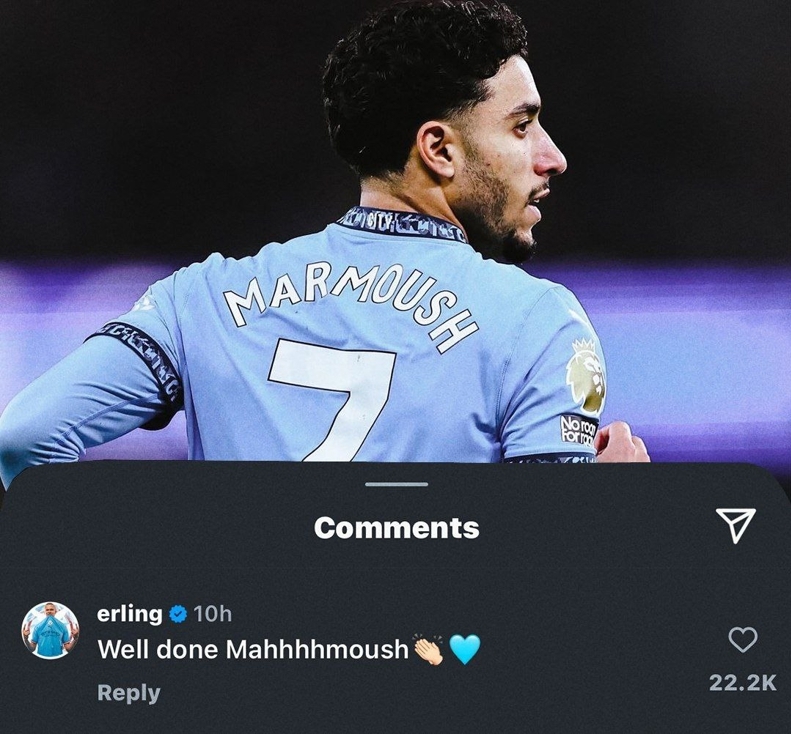Open the erling username link
This screenshot has width=791, height=734.
[130, 614]
